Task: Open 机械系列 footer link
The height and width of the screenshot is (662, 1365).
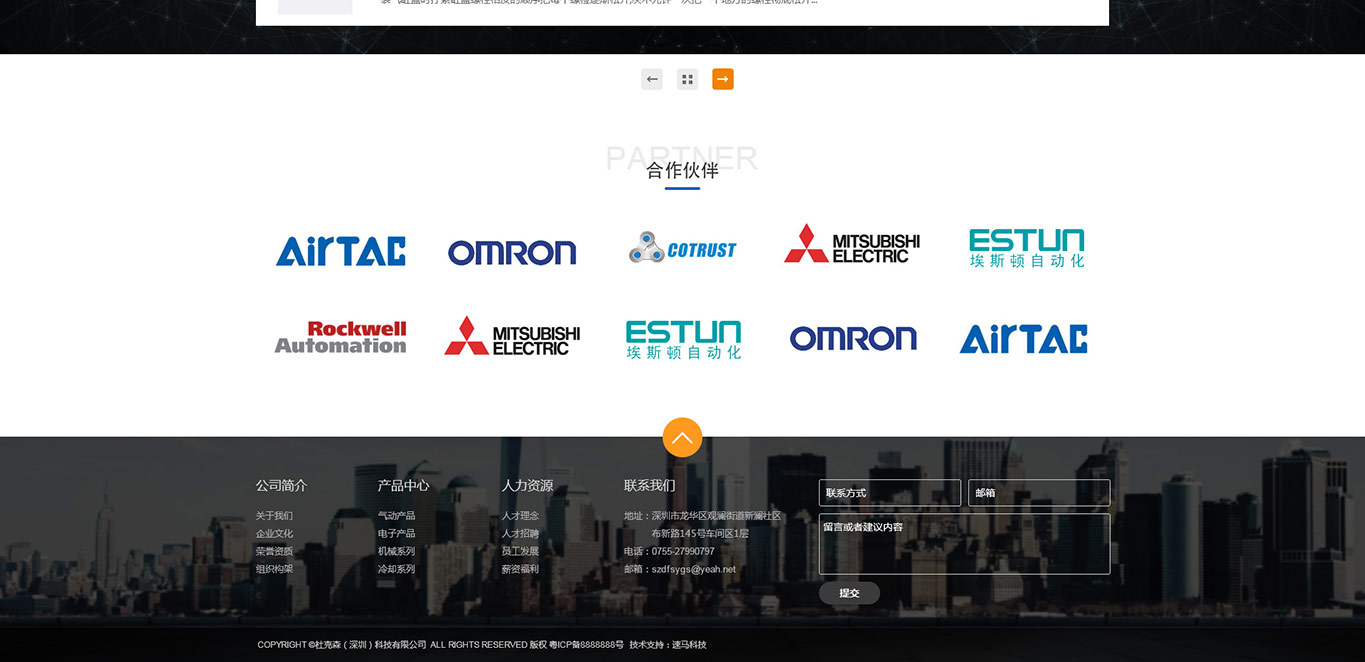Action: 396,551
